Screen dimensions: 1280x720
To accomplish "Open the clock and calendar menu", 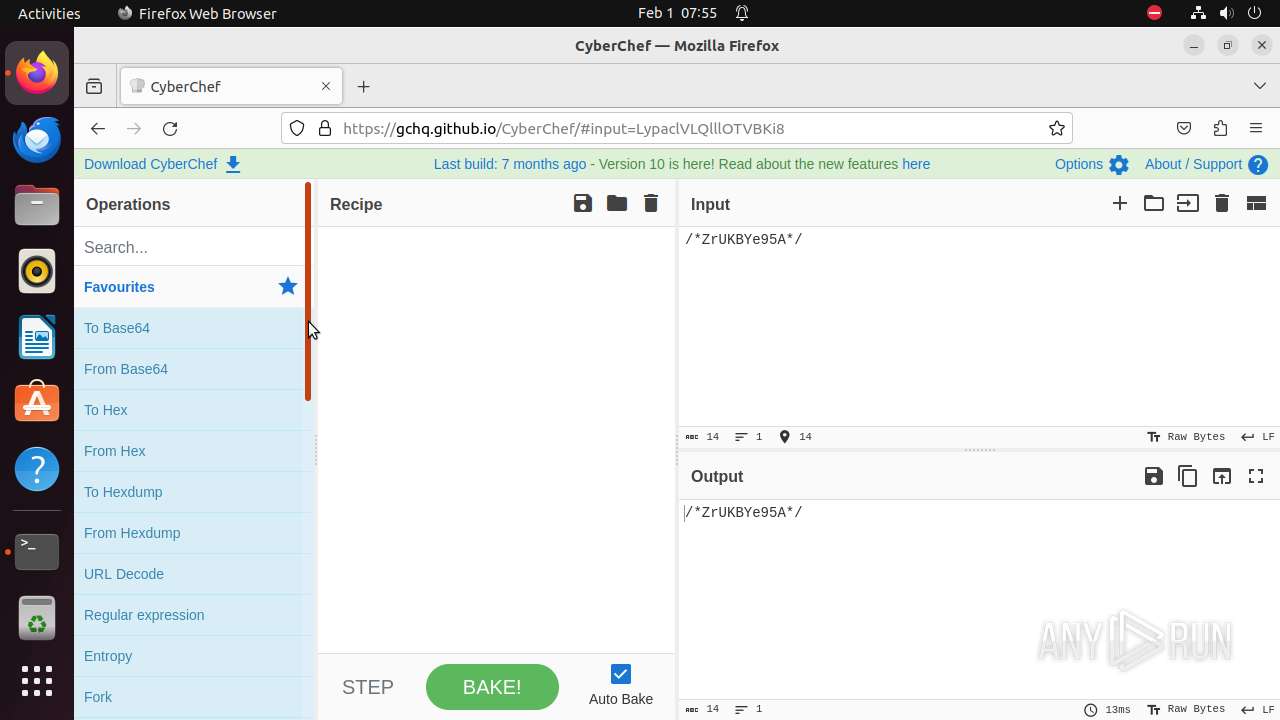I will (677, 13).
